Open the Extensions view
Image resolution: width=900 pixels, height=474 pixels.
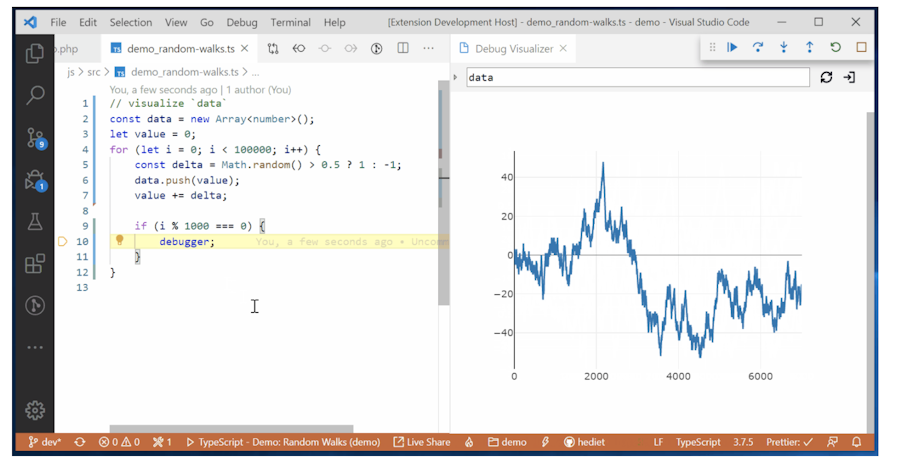[x=34, y=264]
